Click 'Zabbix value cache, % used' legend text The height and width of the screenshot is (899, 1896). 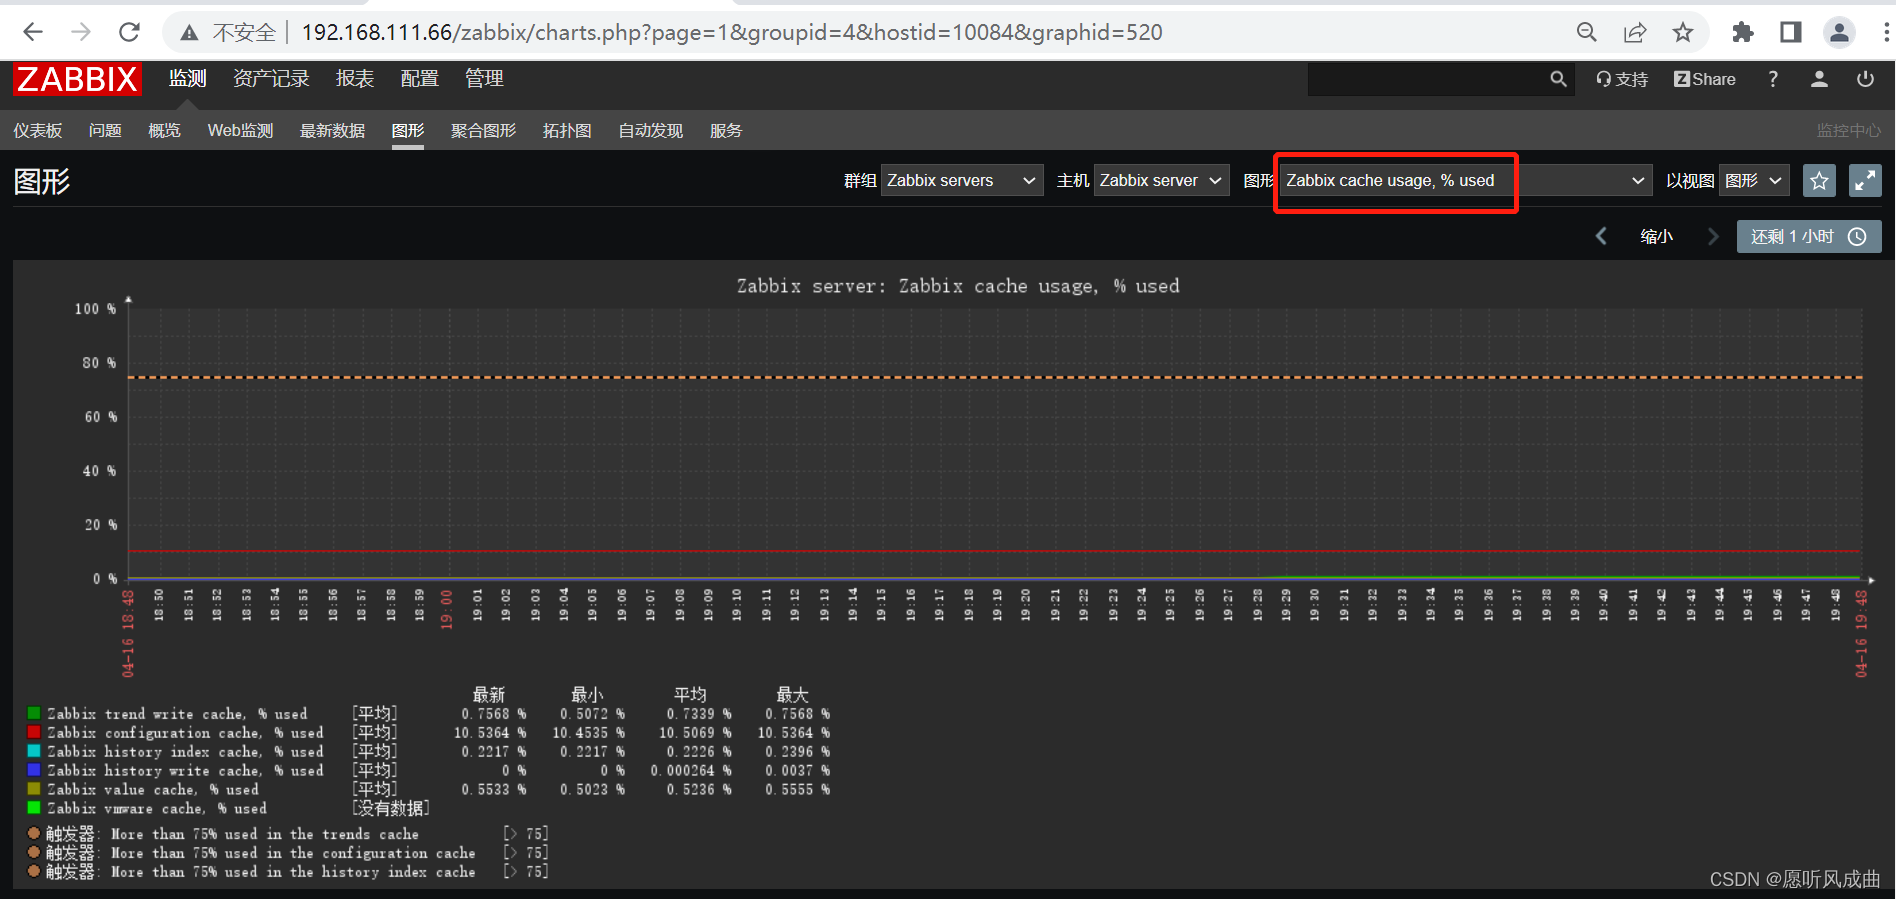point(152,789)
